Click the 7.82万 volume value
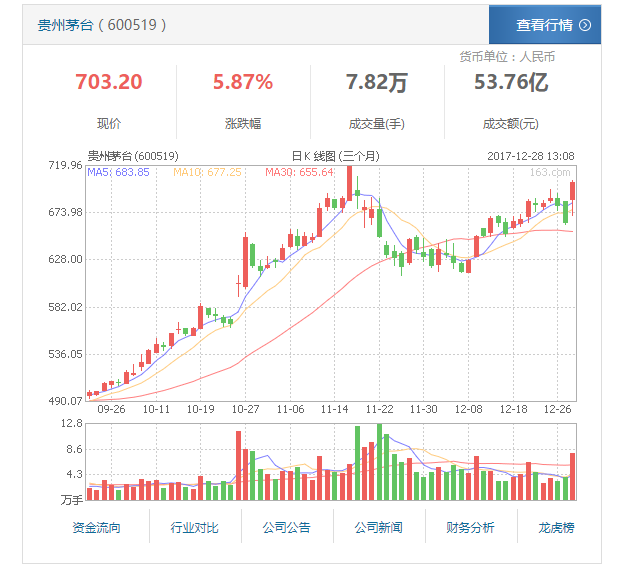Viewport: 636px width, 575px height. point(376,82)
